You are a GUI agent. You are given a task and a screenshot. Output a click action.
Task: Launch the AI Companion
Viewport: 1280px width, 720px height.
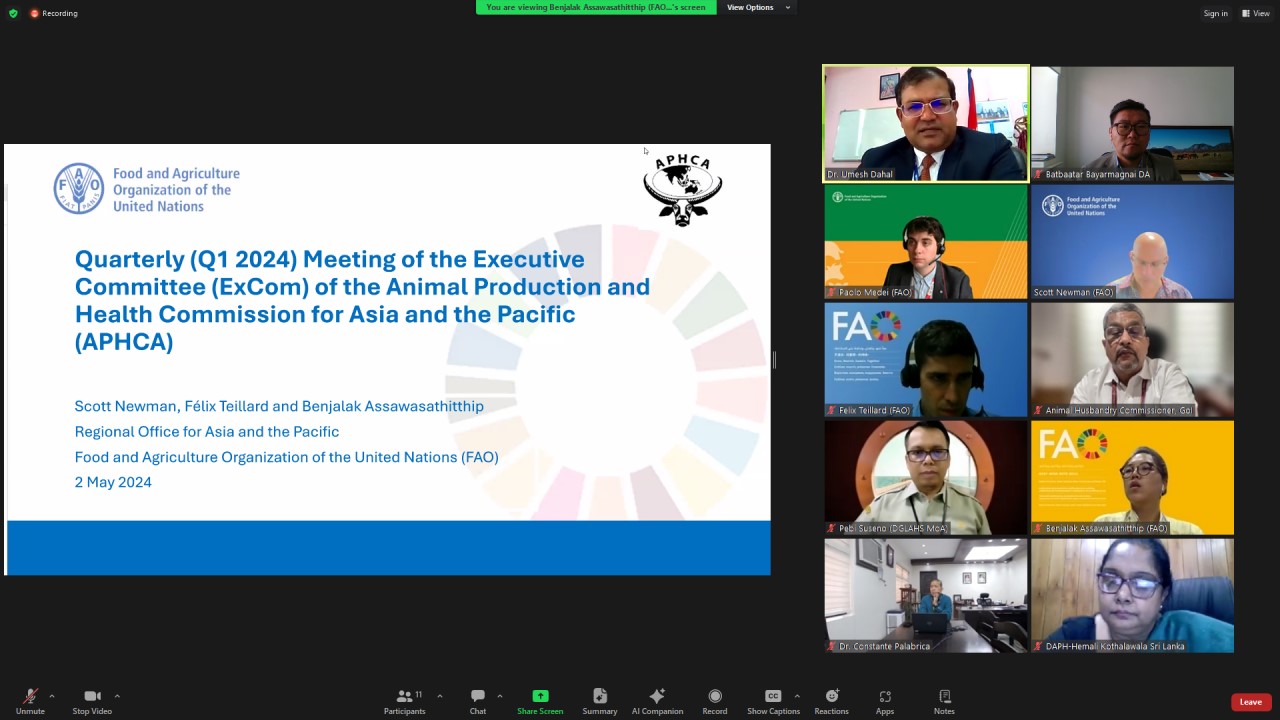657,701
